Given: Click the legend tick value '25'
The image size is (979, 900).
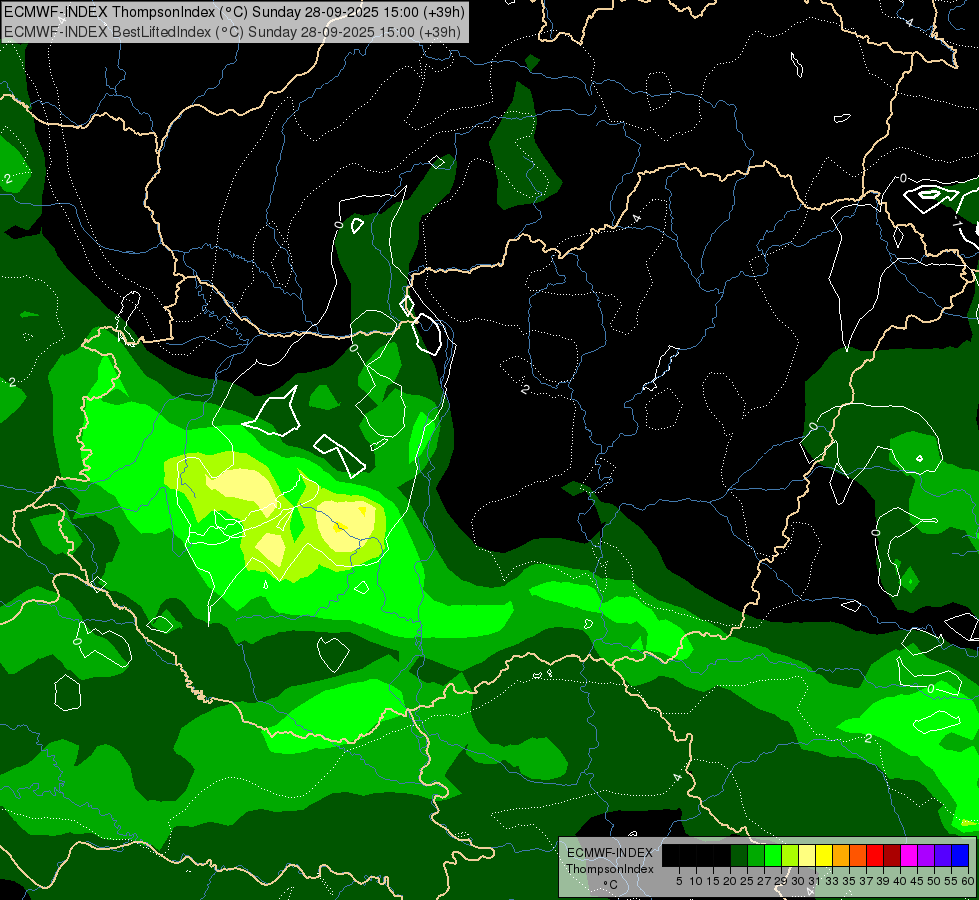Looking at the screenshot, I should click(747, 881).
